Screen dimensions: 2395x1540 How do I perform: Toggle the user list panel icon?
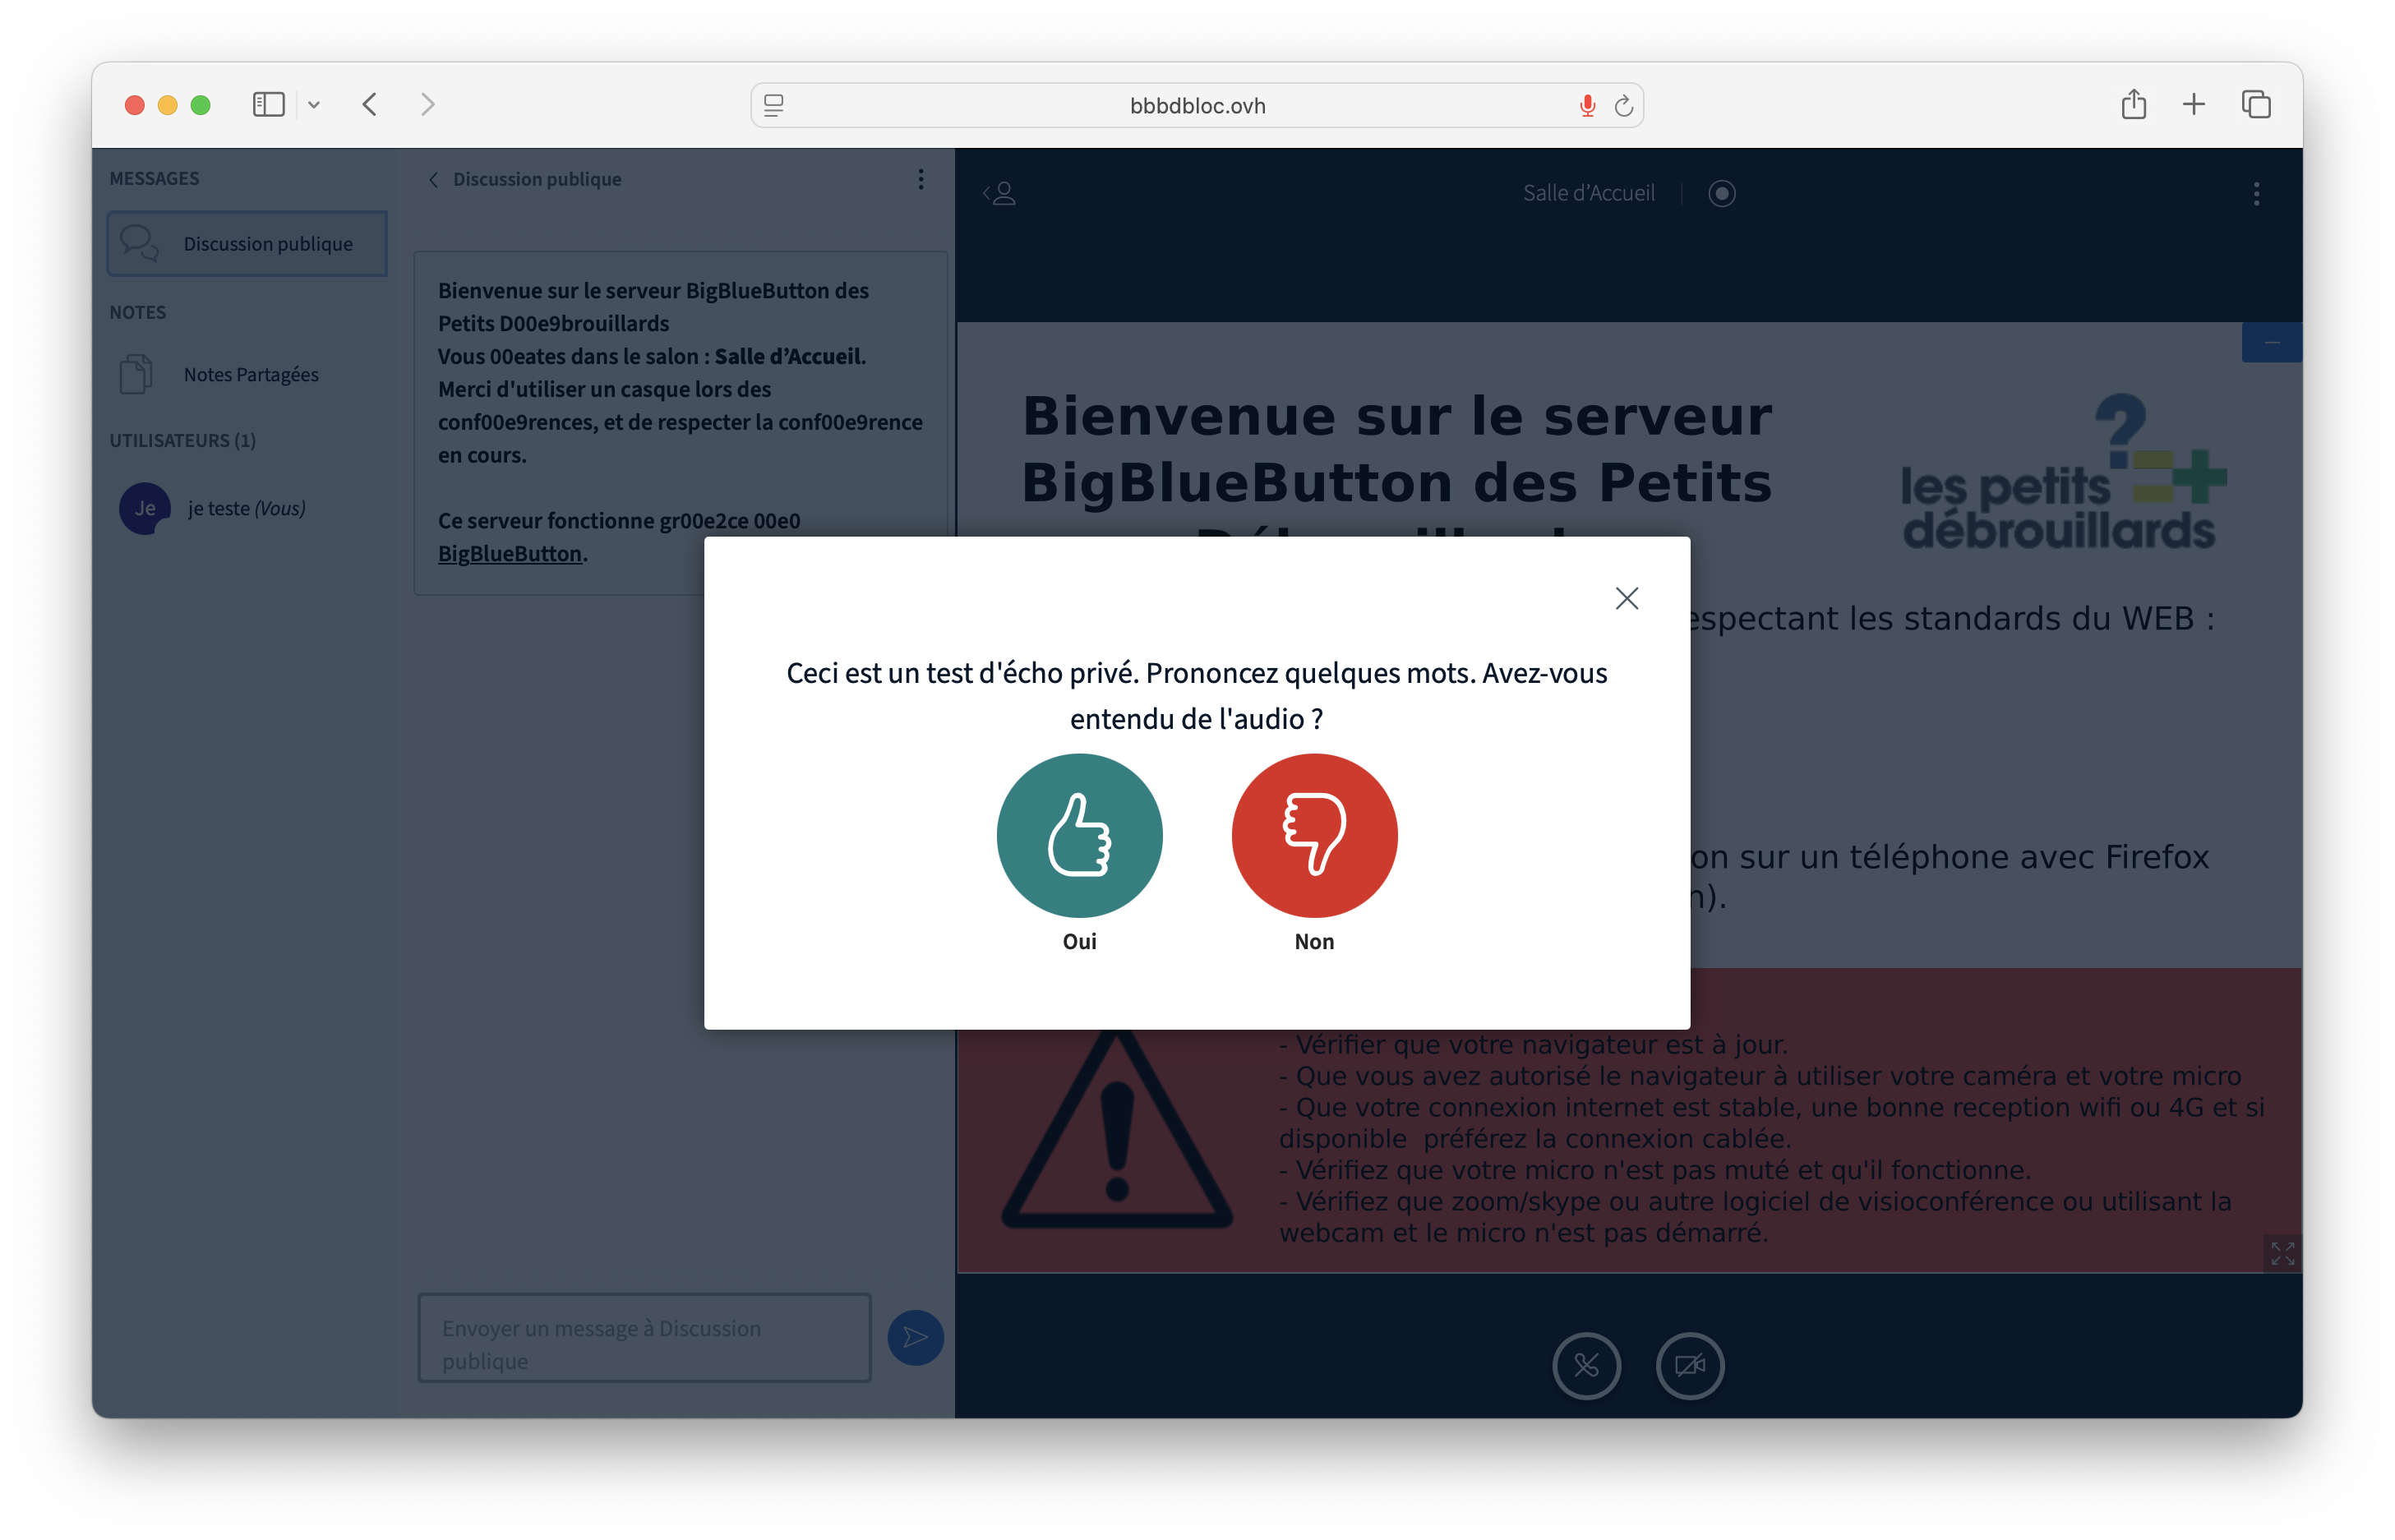999,193
